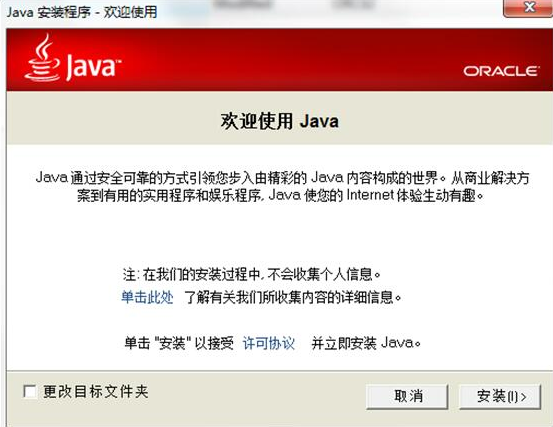Click the 安装(I)> button to install
The width and height of the screenshot is (553, 427).
tap(500, 396)
